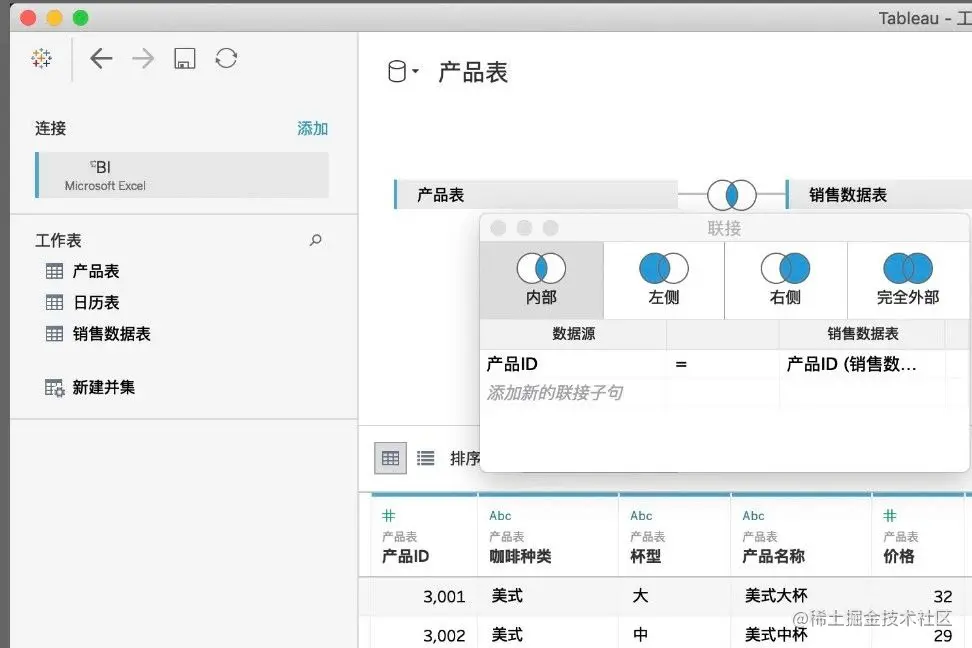The image size is (972, 648).
Task: Click the 销售数据表 column header in join dialog
Action: (x=862, y=334)
